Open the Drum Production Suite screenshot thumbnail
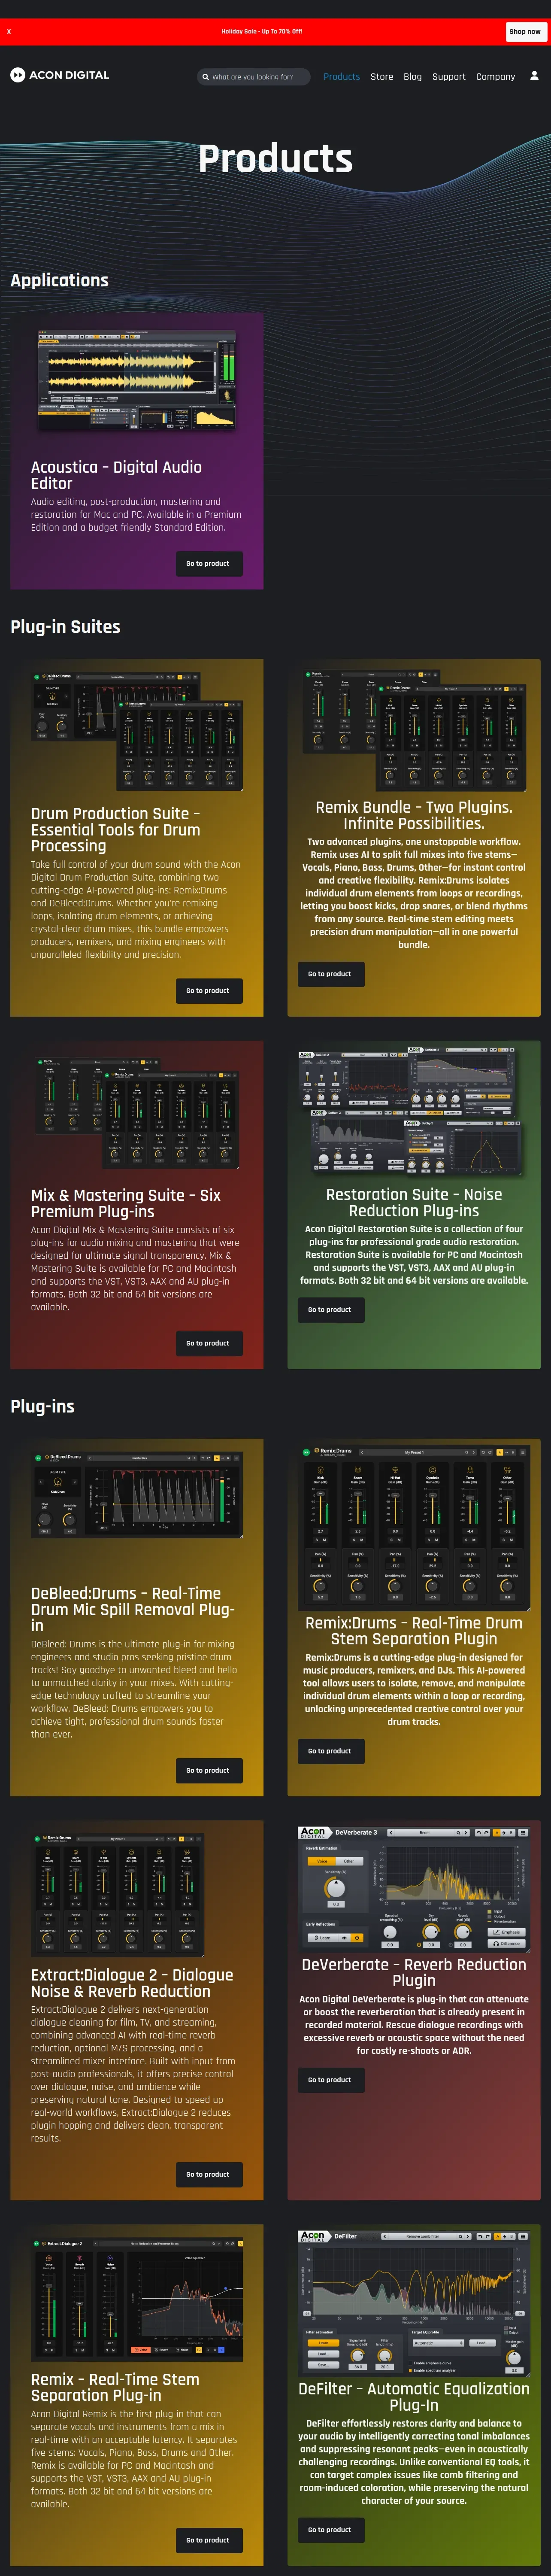551x2576 pixels. (x=137, y=730)
